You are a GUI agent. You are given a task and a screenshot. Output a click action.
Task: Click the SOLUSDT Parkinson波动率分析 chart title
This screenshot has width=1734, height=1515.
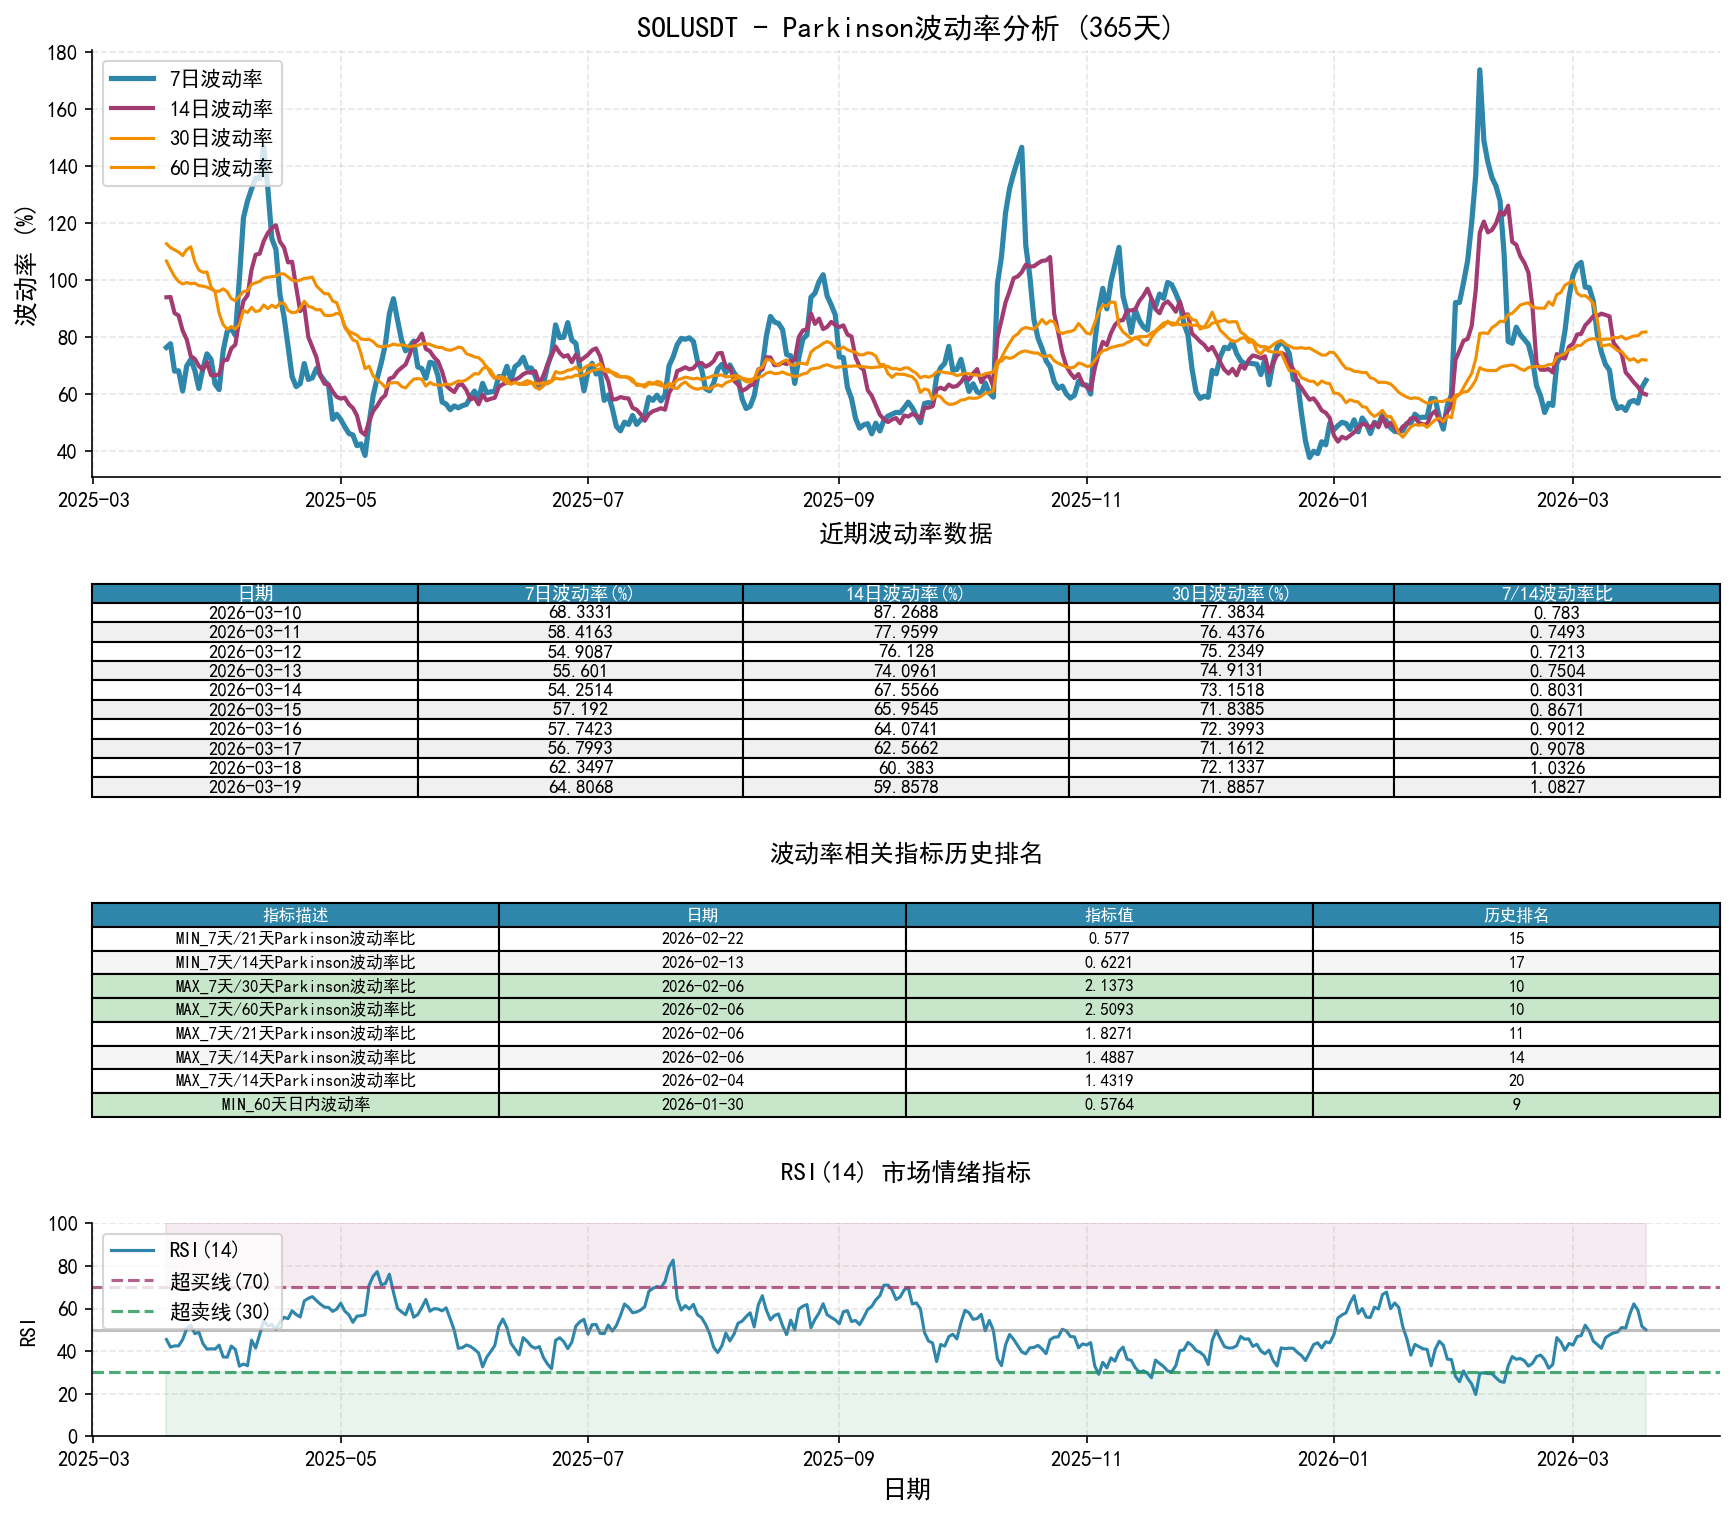coord(905,27)
